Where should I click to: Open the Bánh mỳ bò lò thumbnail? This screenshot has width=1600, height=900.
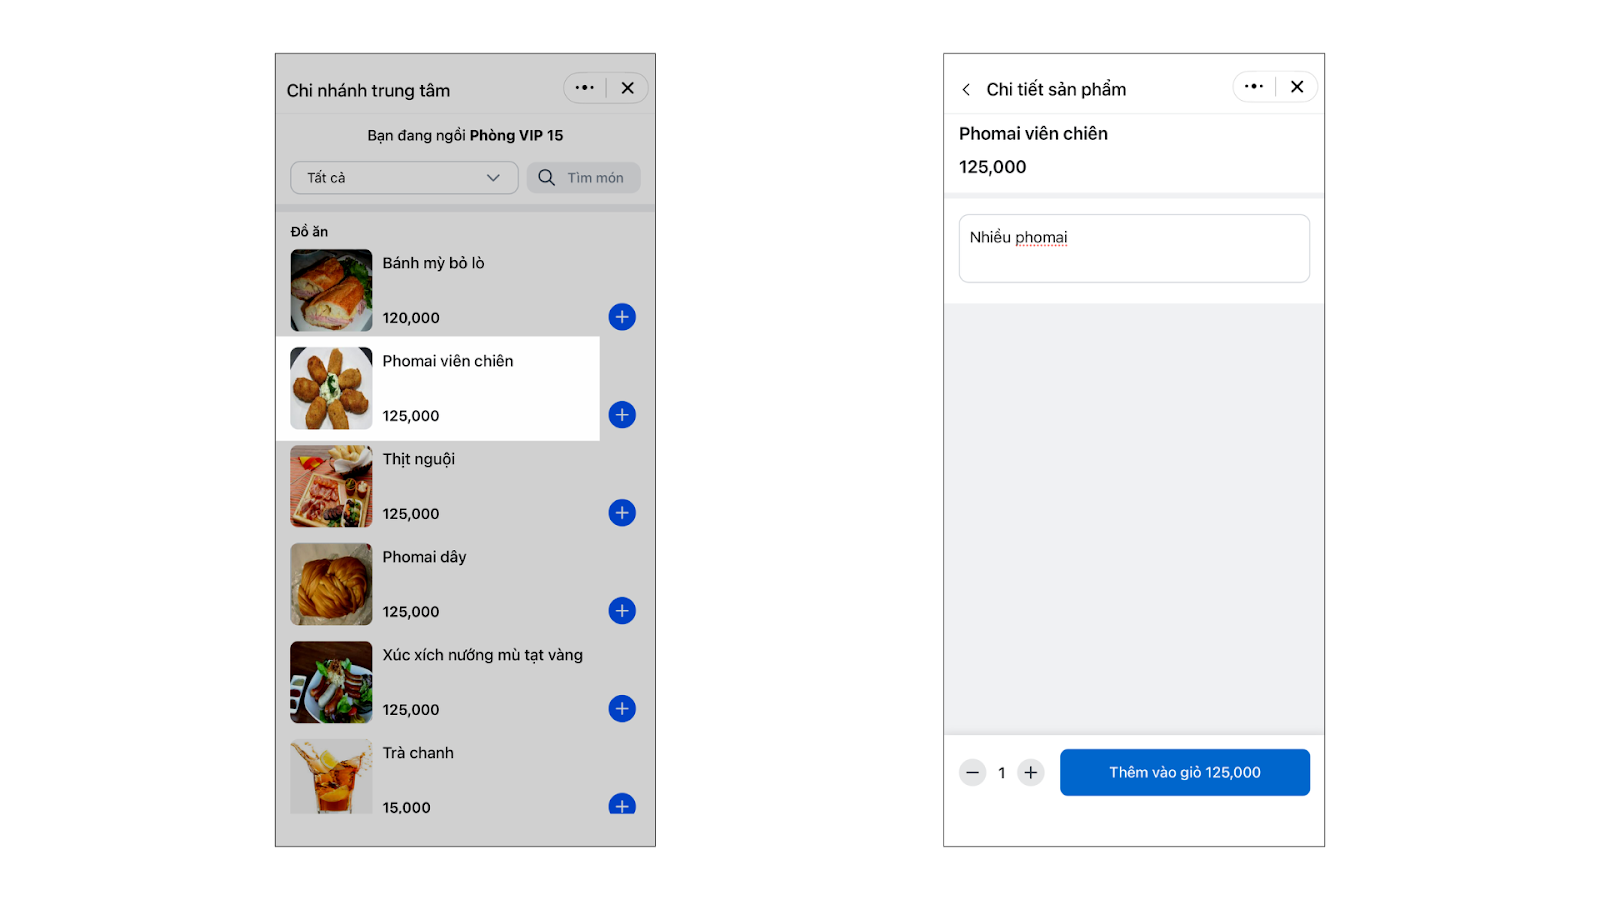coord(331,290)
